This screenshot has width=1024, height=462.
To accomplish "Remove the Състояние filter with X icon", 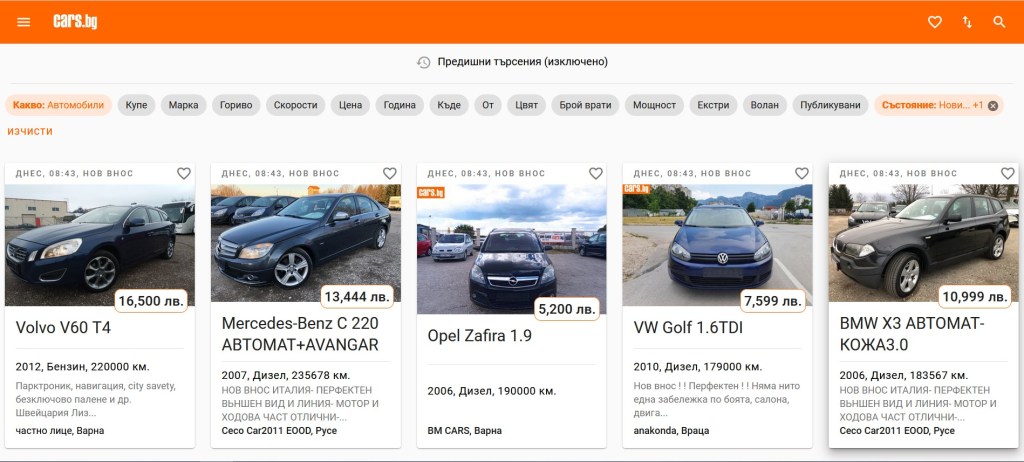I will point(993,105).
